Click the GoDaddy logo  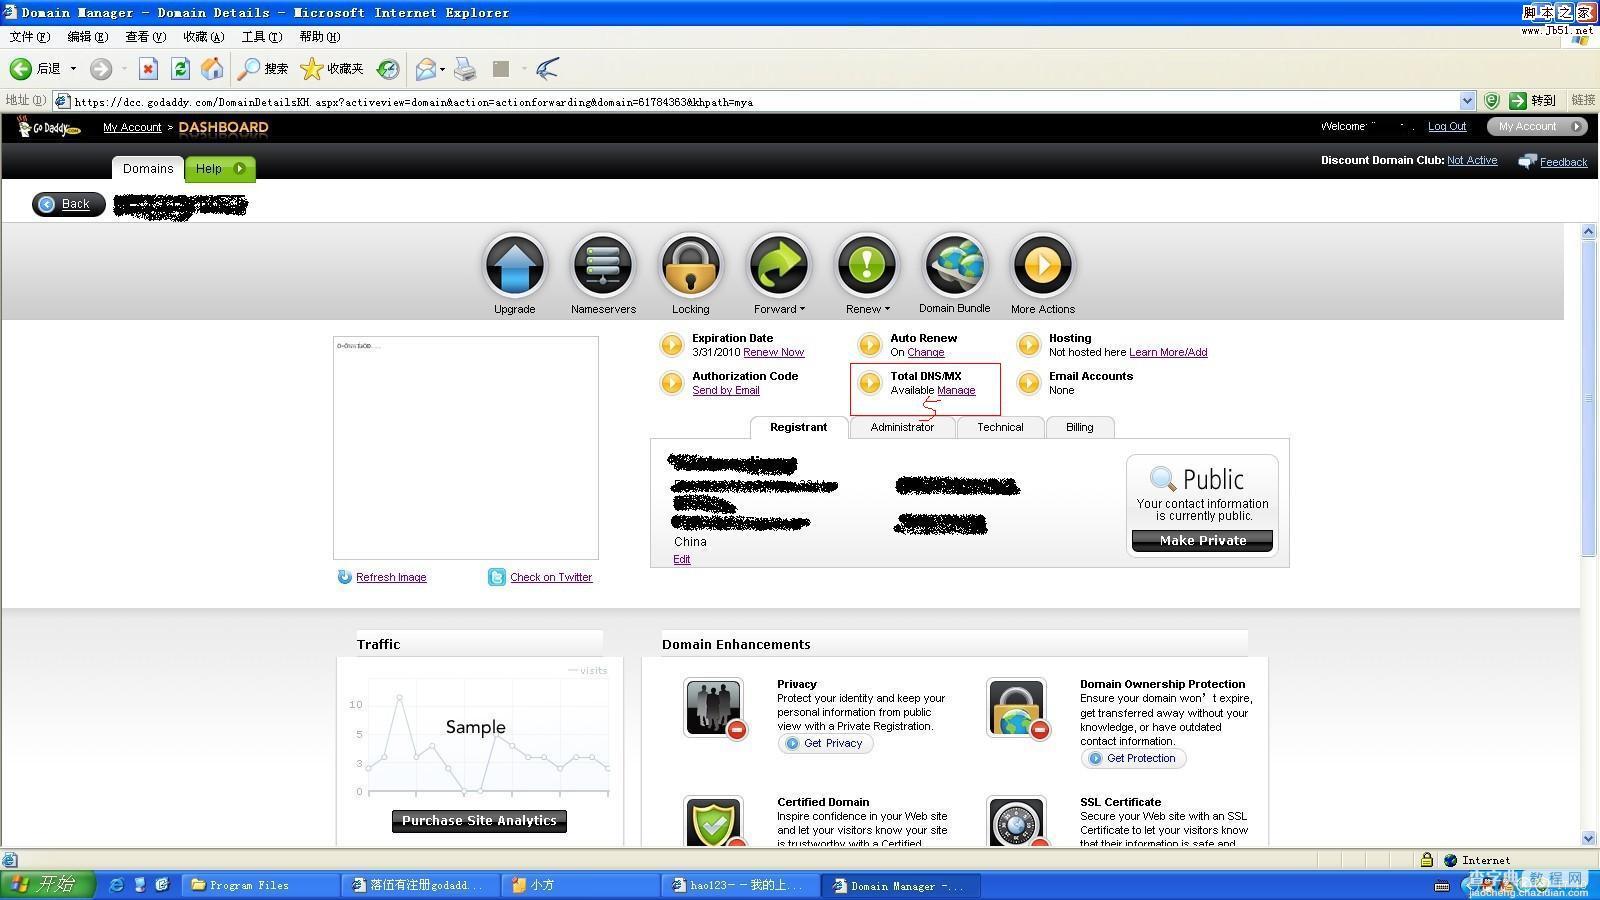coord(48,127)
